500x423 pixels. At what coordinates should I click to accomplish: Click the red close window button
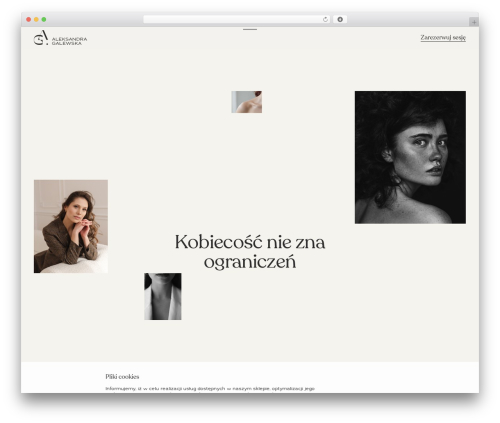(x=29, y=20)
